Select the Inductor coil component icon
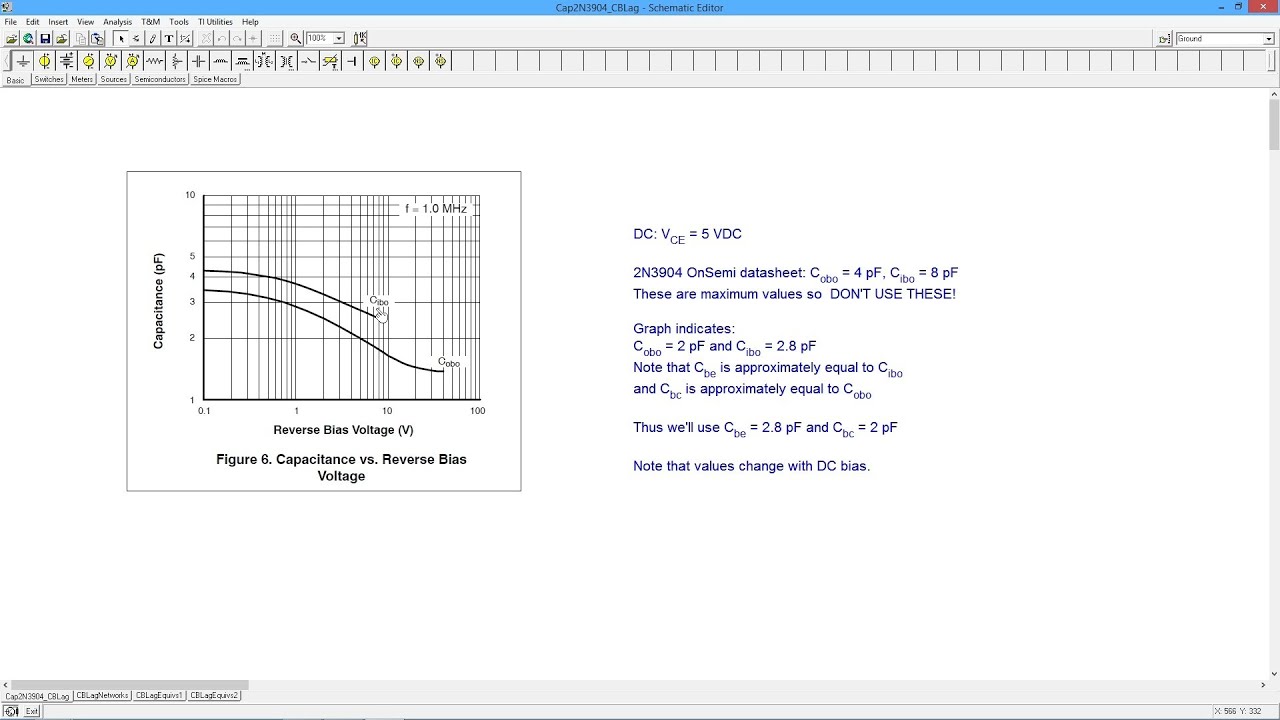 click(x=220, y=61)
